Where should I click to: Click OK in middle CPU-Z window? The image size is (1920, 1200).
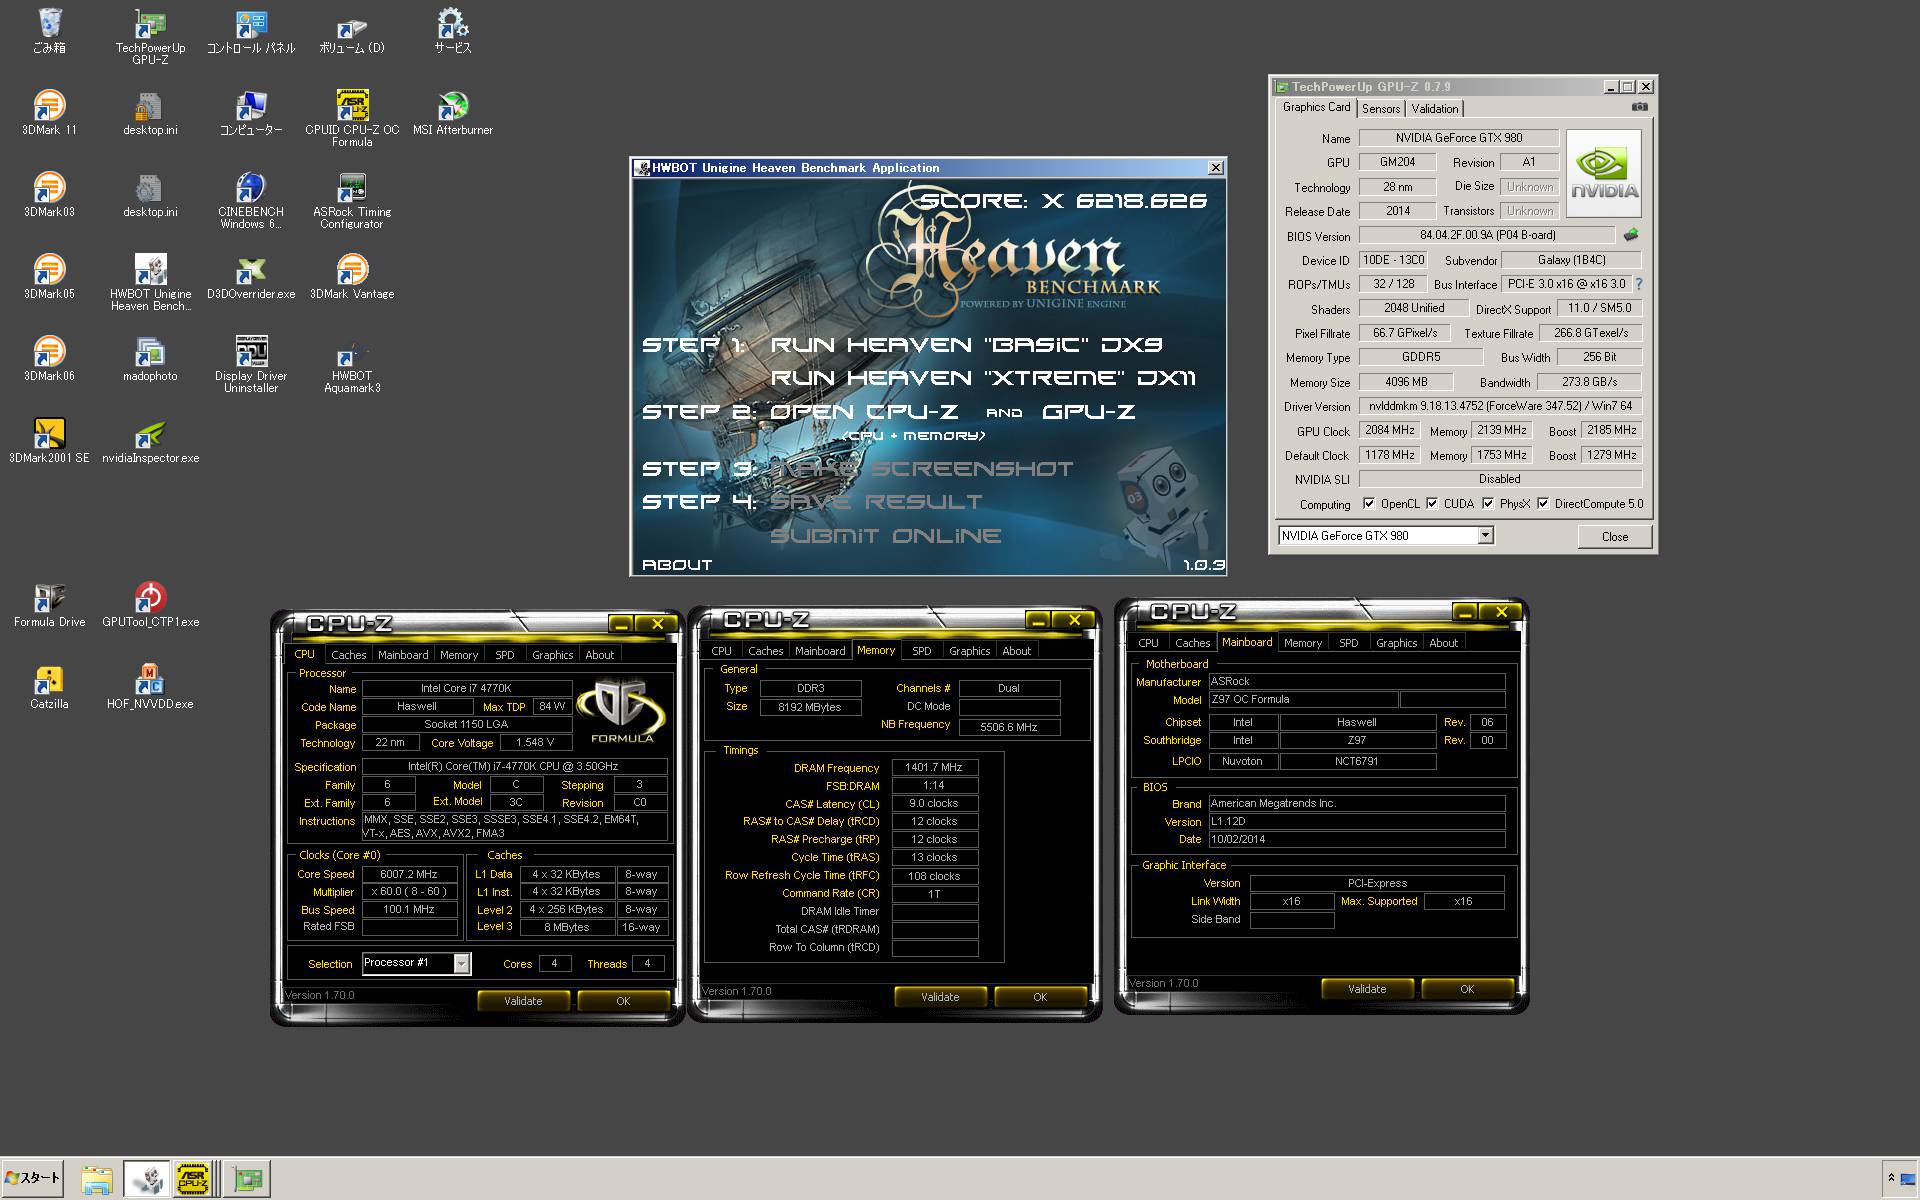[1040, 997]
